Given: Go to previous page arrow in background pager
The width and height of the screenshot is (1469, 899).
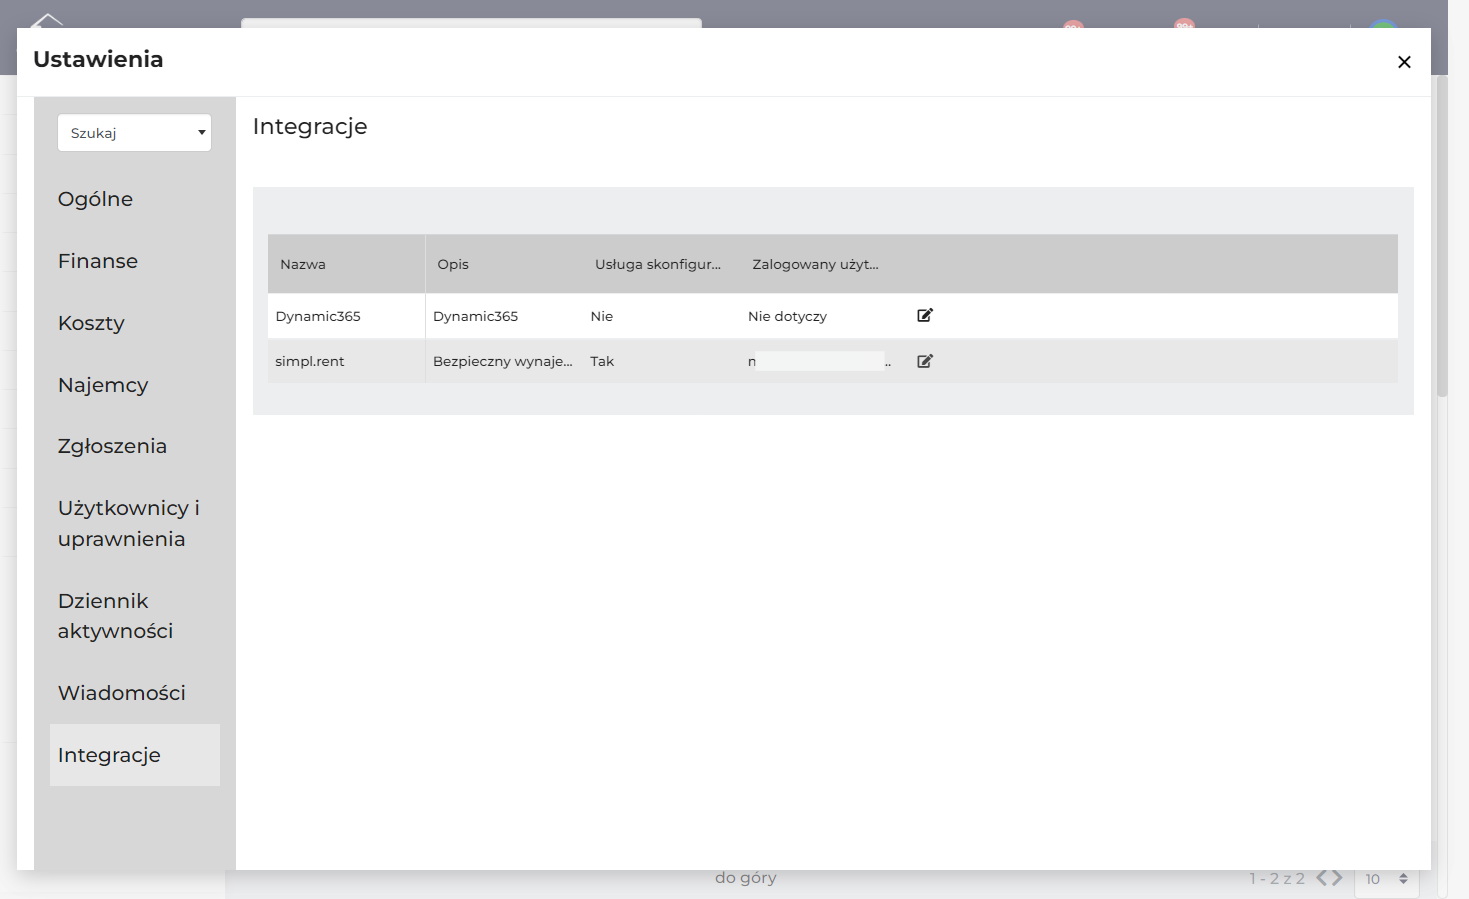Looking at the screenshot, I should [1322, 878].
